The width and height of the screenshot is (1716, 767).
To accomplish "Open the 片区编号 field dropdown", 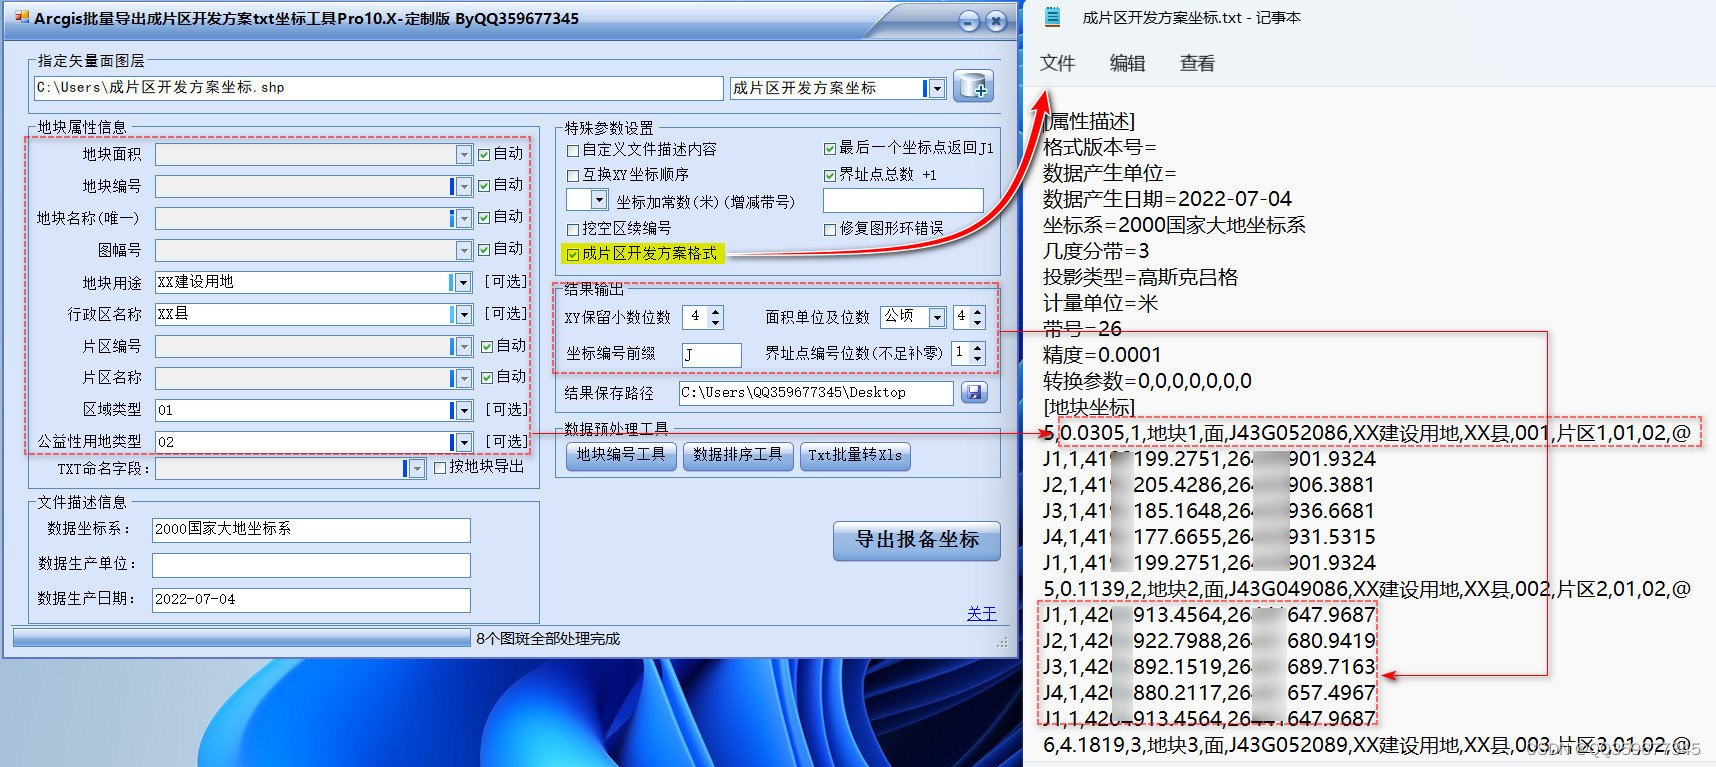I will pos(464,346).
